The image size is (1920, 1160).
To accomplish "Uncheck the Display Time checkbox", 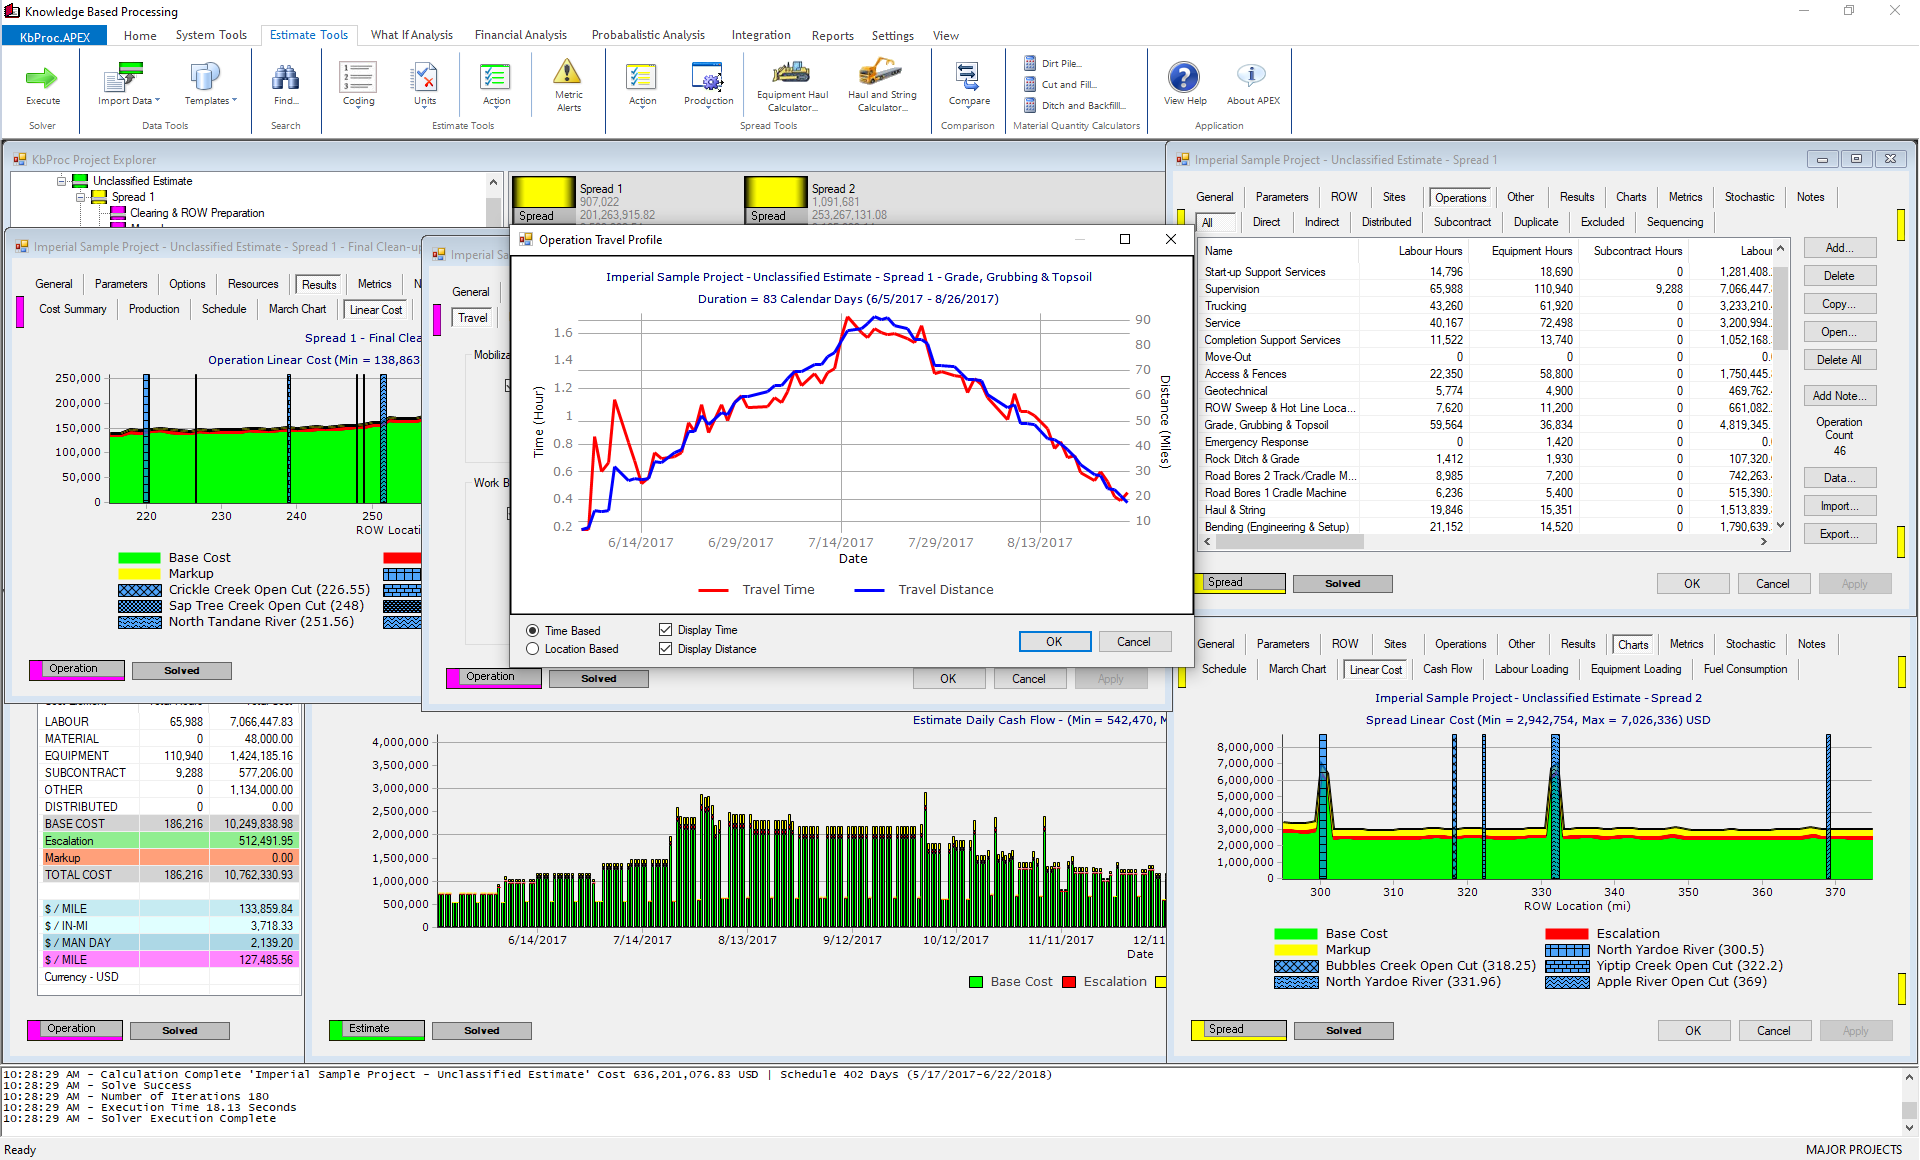I will (x=665, y=630).
